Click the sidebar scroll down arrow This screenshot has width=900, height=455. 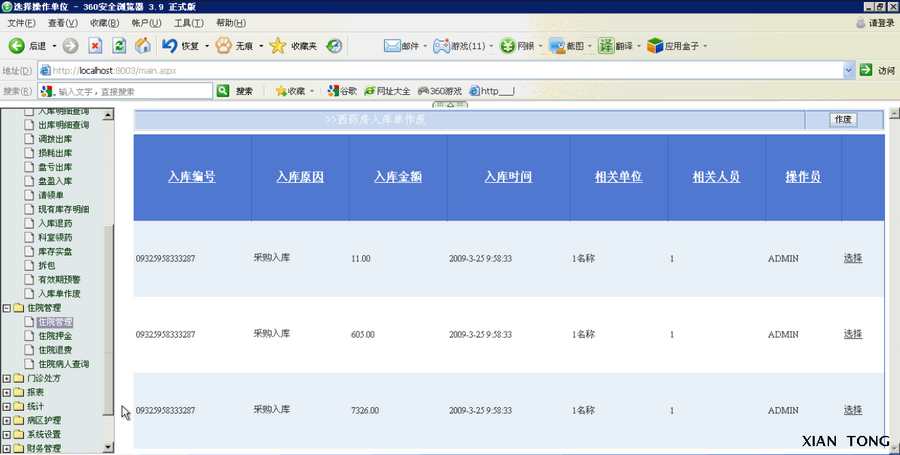pos(108,447)
